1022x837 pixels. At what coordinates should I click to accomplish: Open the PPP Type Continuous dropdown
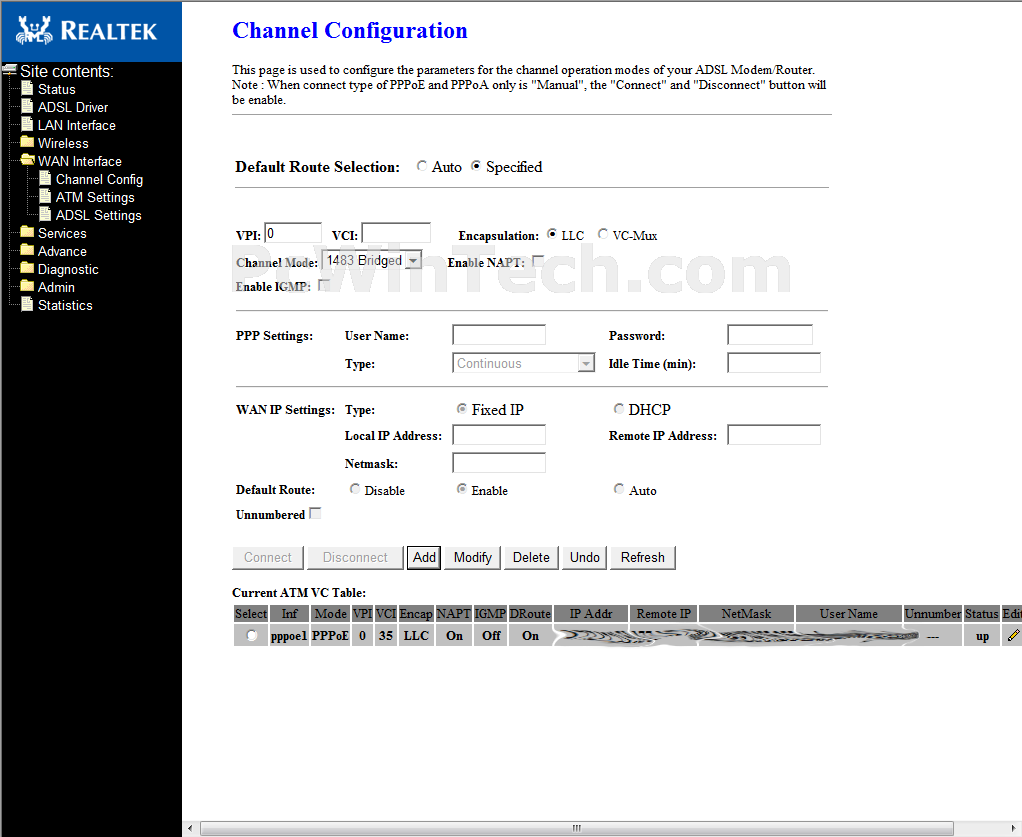[523, 363]
